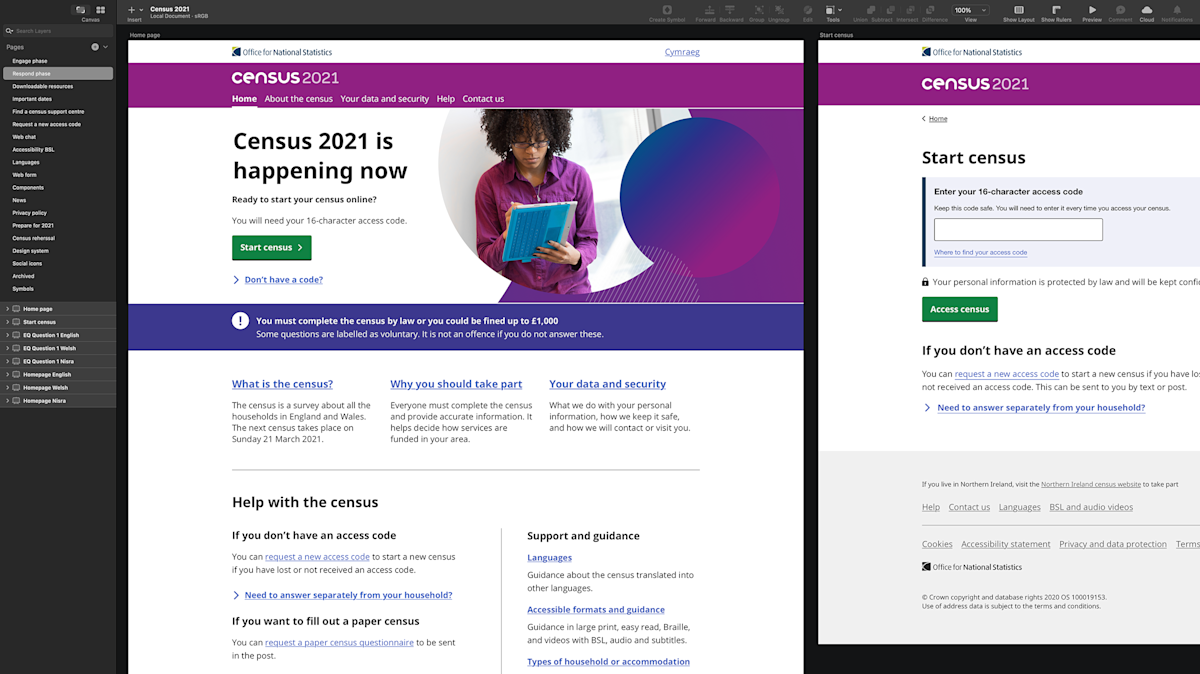Click request a paper census questionnaire link
1200x674 pixels.
pos(339,643)
